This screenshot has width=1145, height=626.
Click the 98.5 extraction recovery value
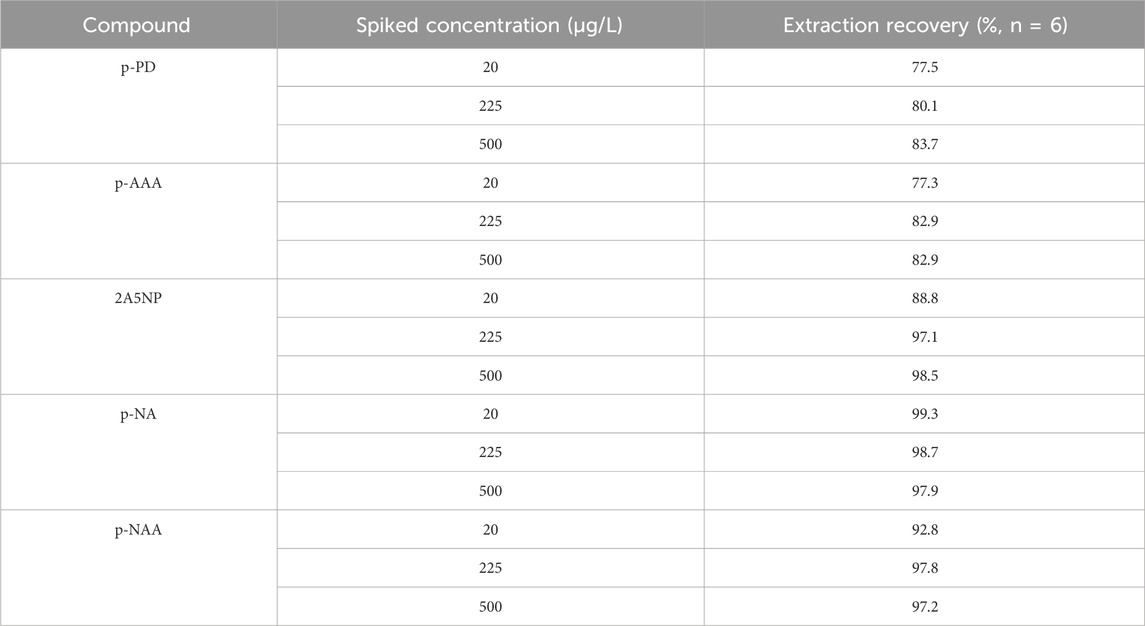(x=924, y=376)
